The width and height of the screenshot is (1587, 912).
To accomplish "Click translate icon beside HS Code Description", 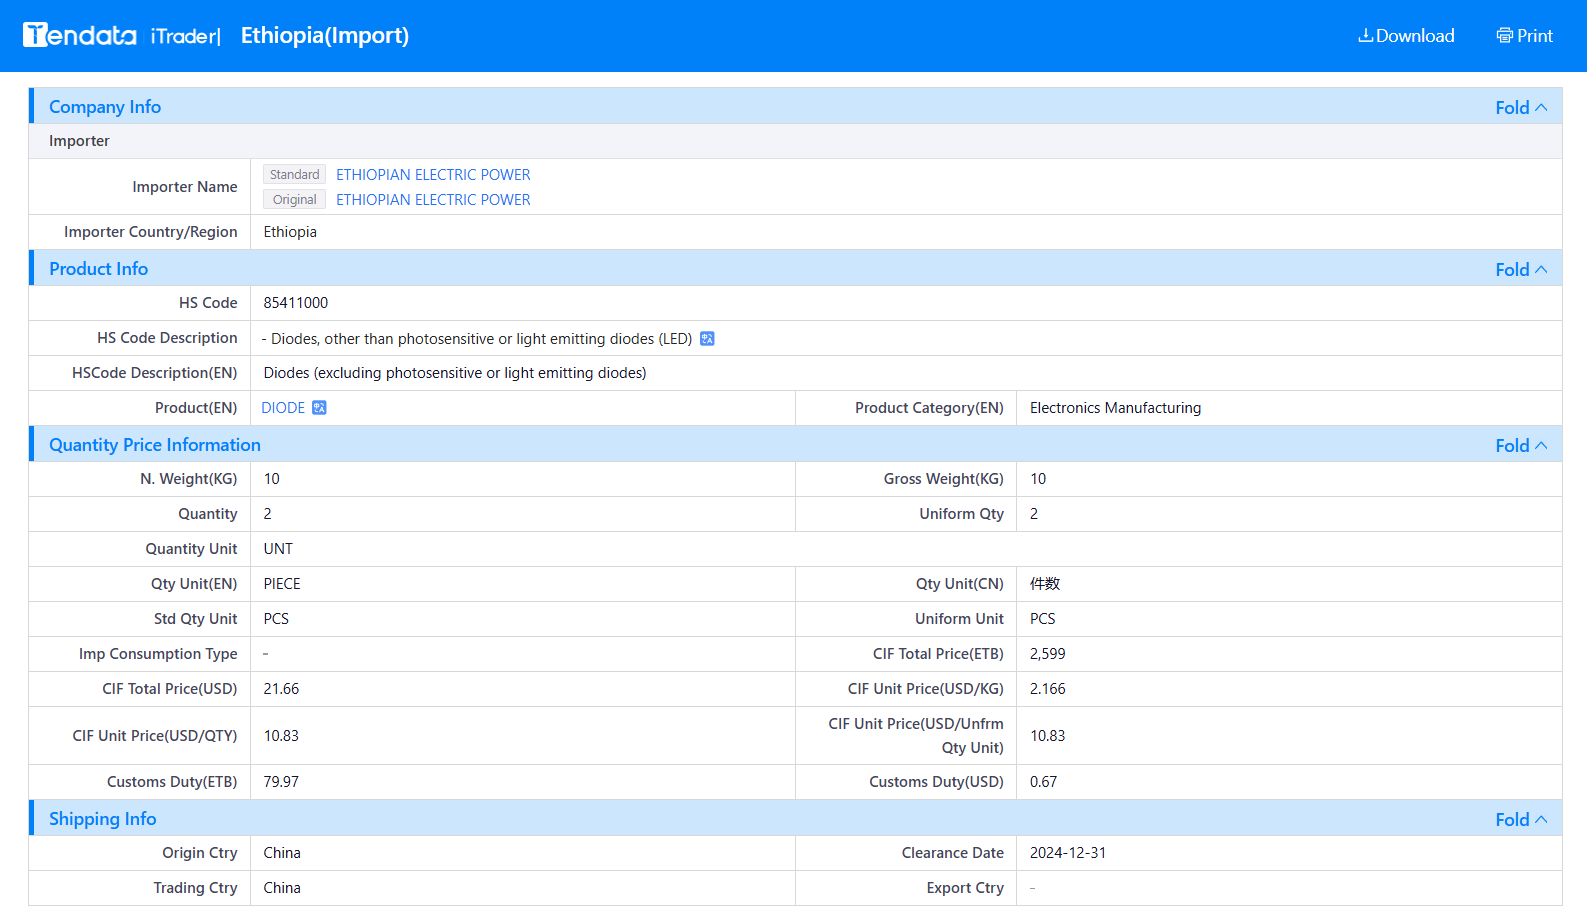I will click(x=707, y=339).
